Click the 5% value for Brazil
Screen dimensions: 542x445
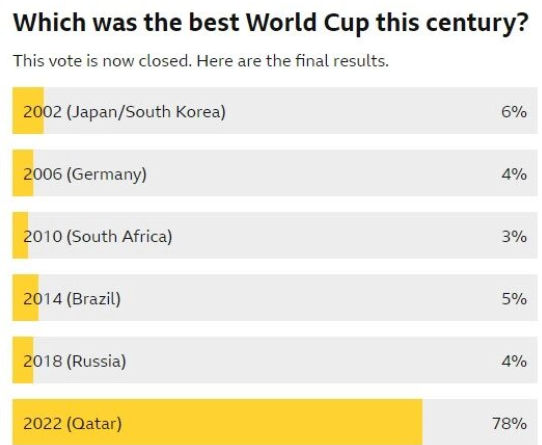click(514, 299)
